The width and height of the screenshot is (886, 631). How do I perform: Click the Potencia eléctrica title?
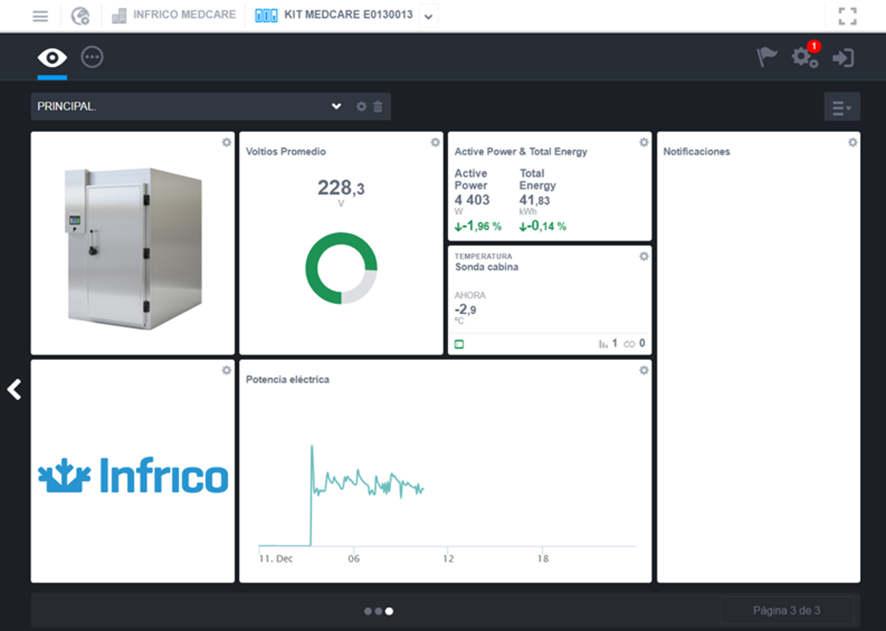288,380
